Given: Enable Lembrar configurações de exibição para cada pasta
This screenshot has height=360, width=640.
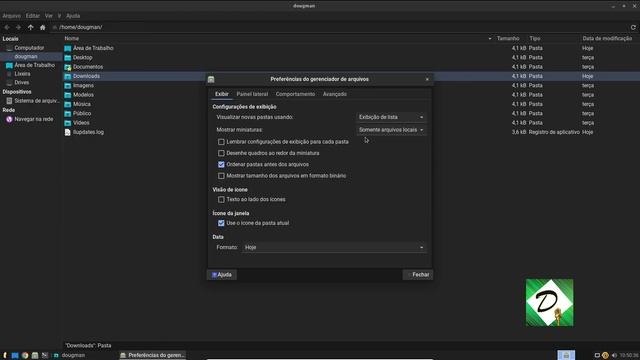Looking at the screenshot, I should 221,142.
